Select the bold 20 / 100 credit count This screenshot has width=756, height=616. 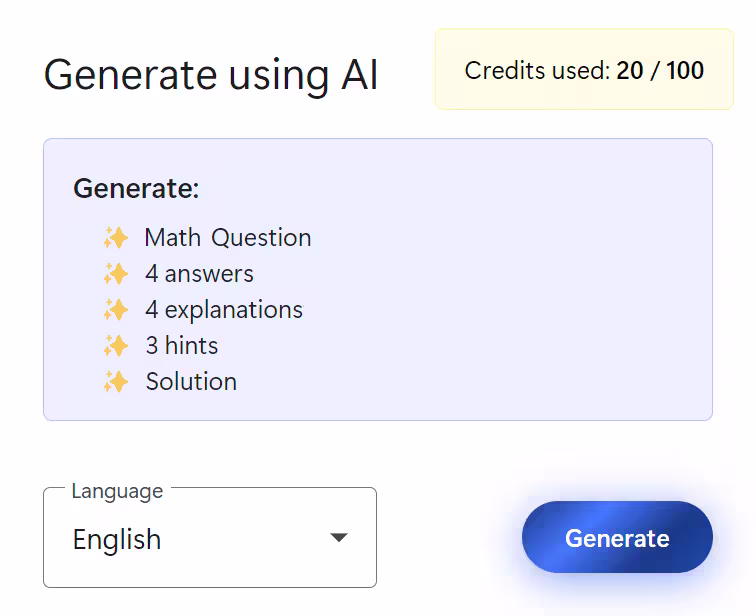[660, 71]
